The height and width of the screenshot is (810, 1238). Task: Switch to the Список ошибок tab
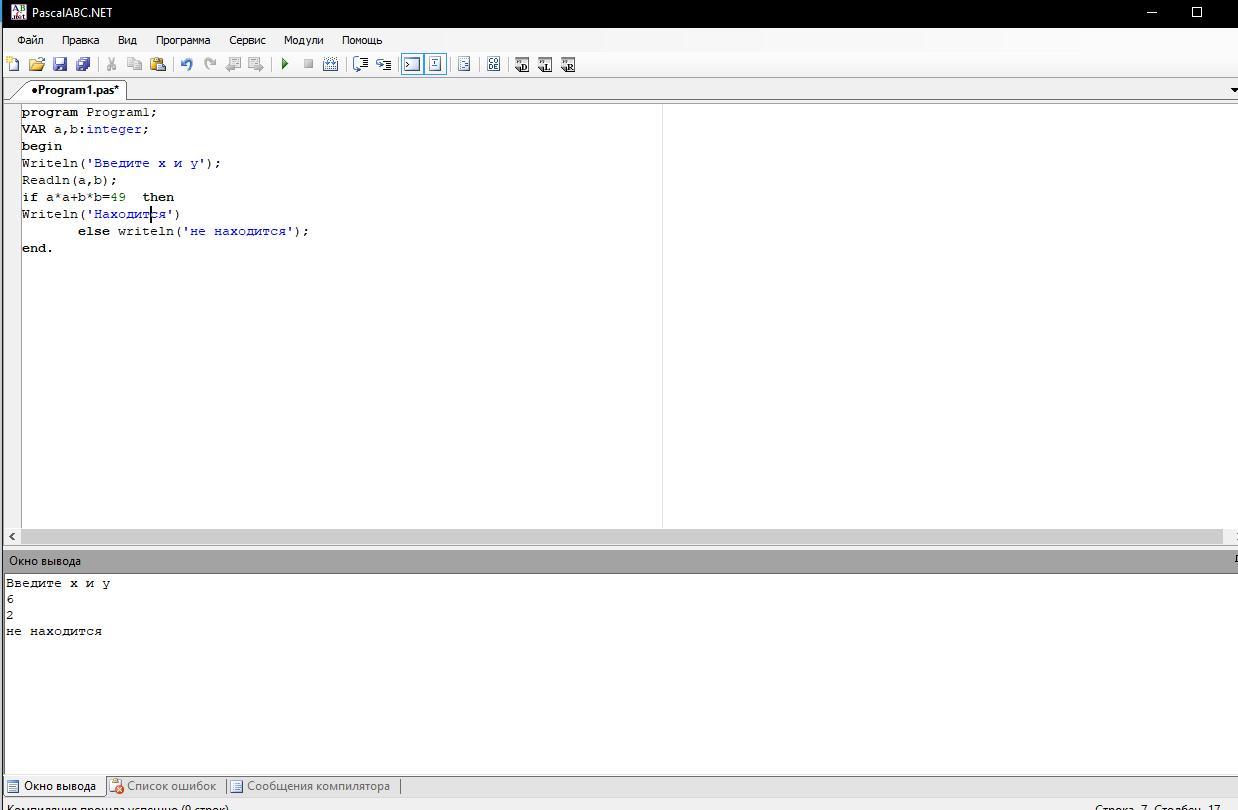[x=163, y=786]
